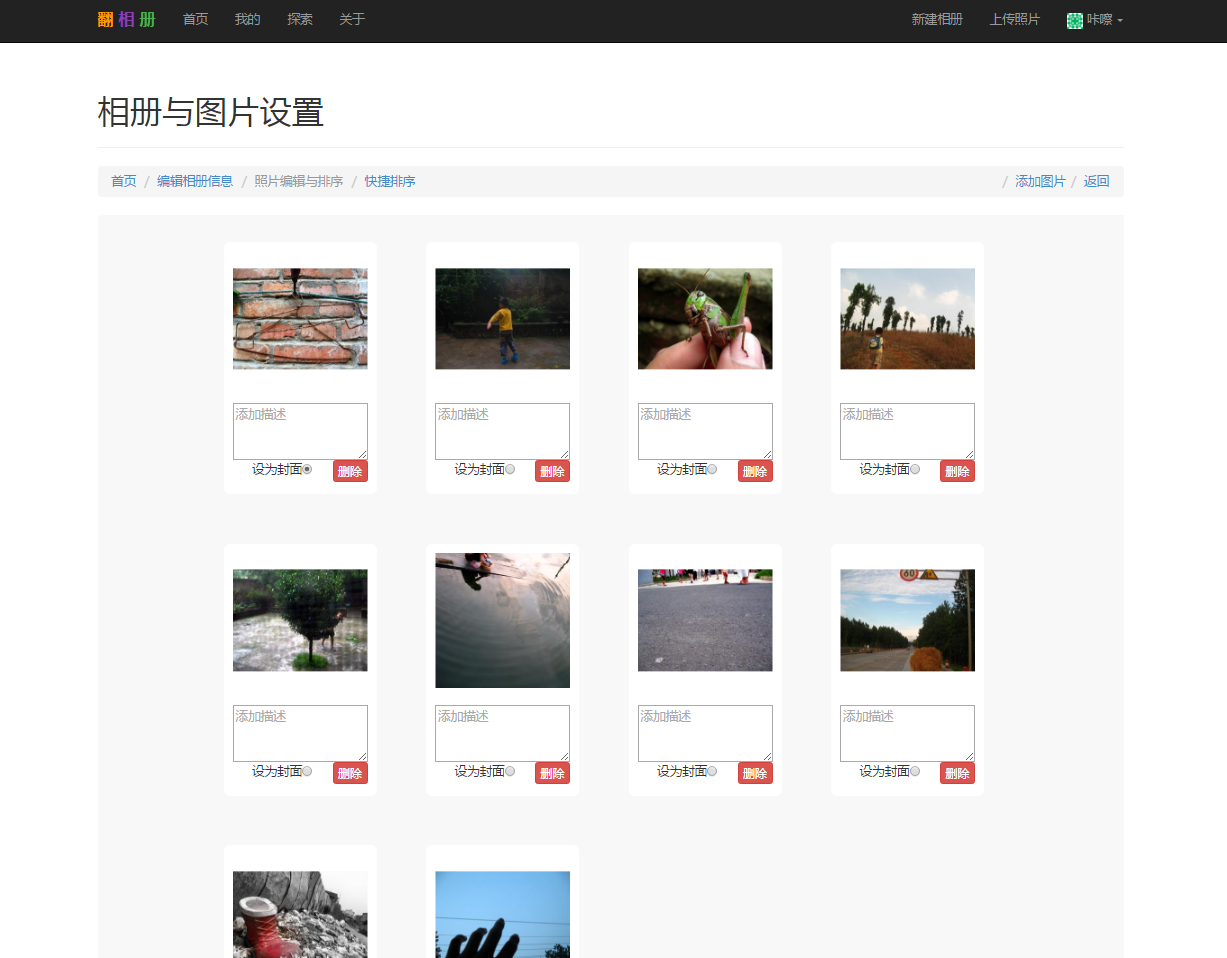The height and width of the screenshot is (958, 1227).
Task: Click the 添加图片 link
Action: 1040,181
